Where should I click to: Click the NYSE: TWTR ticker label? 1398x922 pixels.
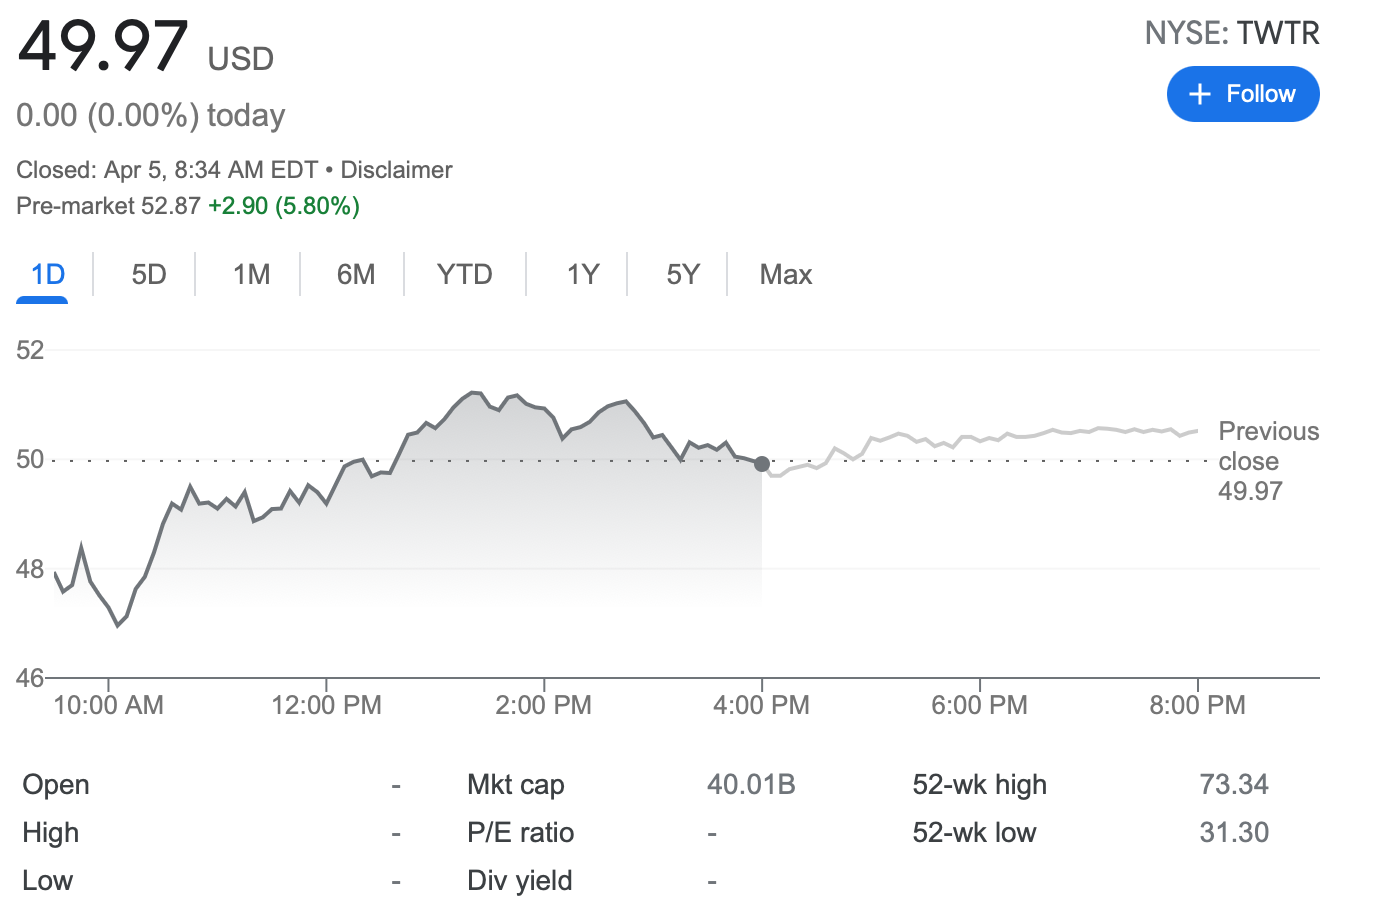1232,34
